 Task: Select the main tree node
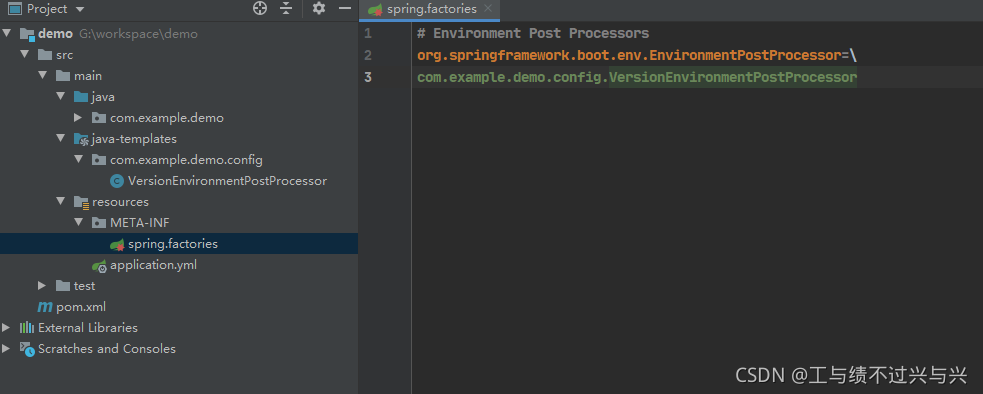[x=88, y=76]
